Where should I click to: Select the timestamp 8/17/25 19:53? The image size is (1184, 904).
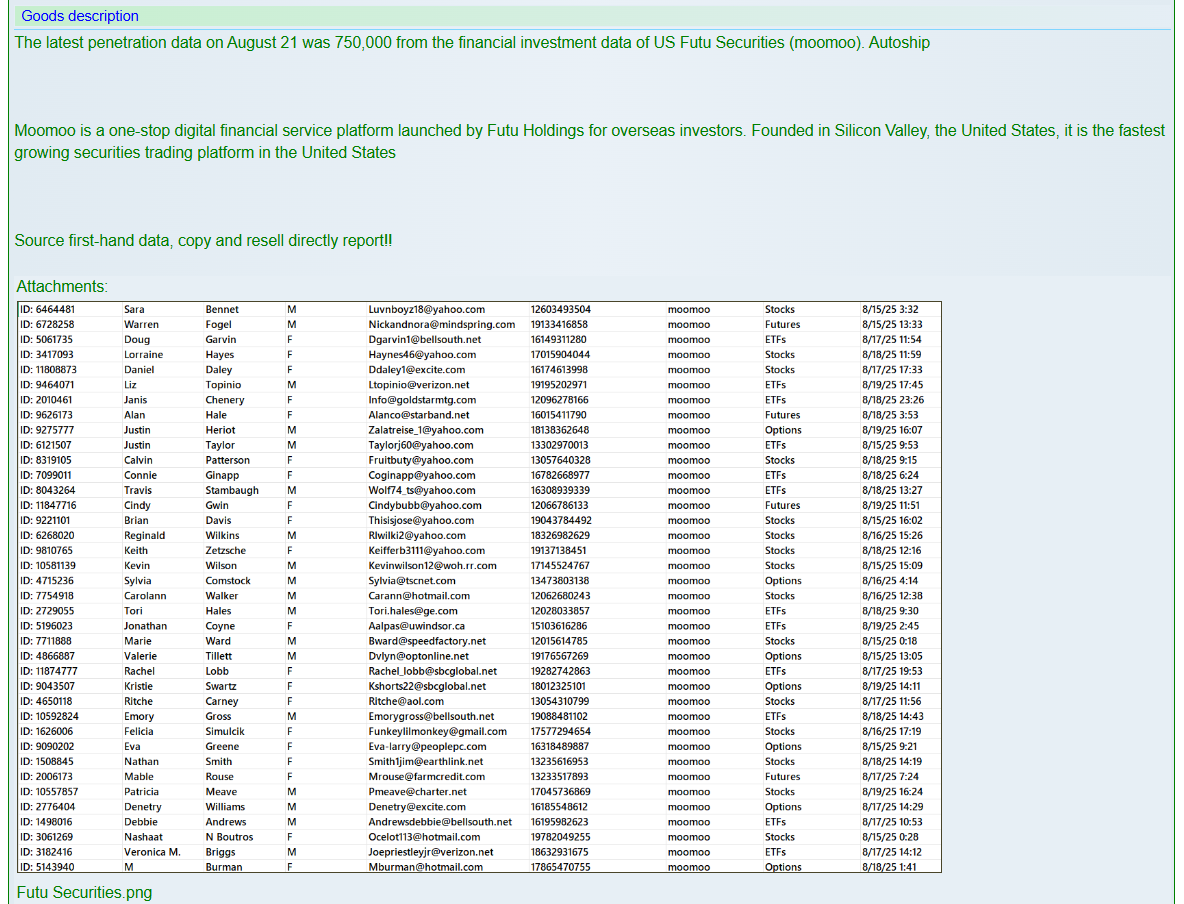[892, 671]
